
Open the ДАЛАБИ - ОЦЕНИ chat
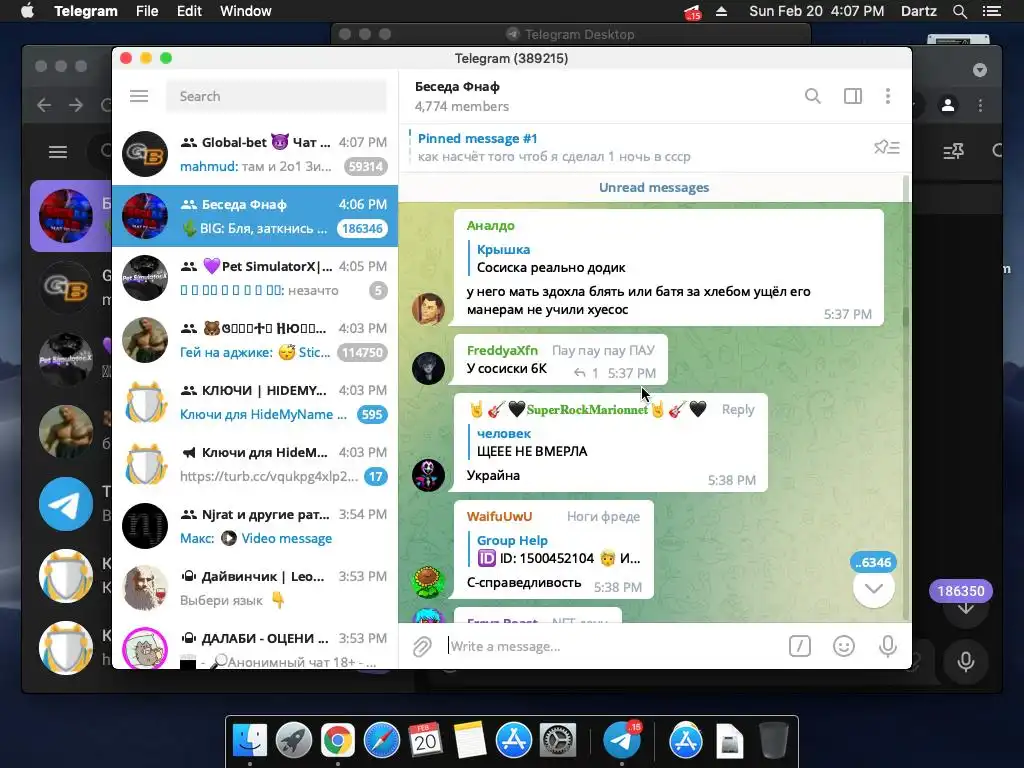tap(255, 644)
